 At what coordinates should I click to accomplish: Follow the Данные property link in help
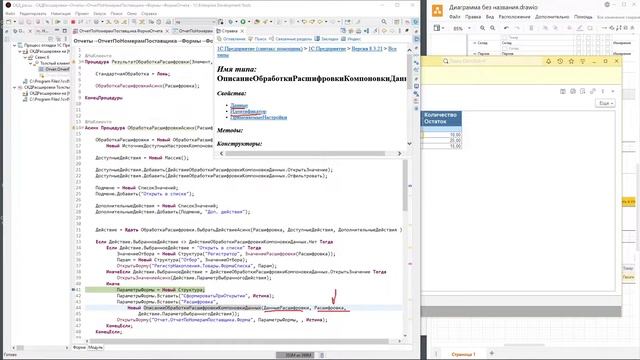pos(239,105)
